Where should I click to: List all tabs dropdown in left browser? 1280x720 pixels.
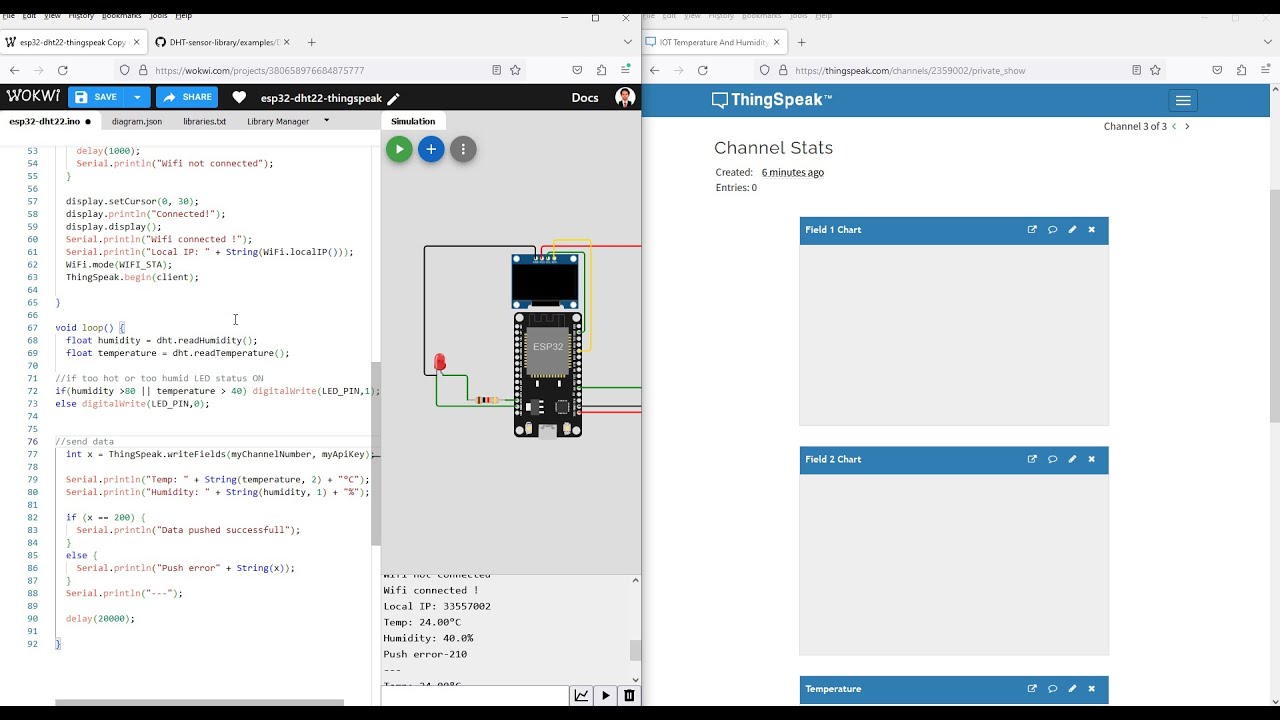pyautogui.click(x=628, y=42)
